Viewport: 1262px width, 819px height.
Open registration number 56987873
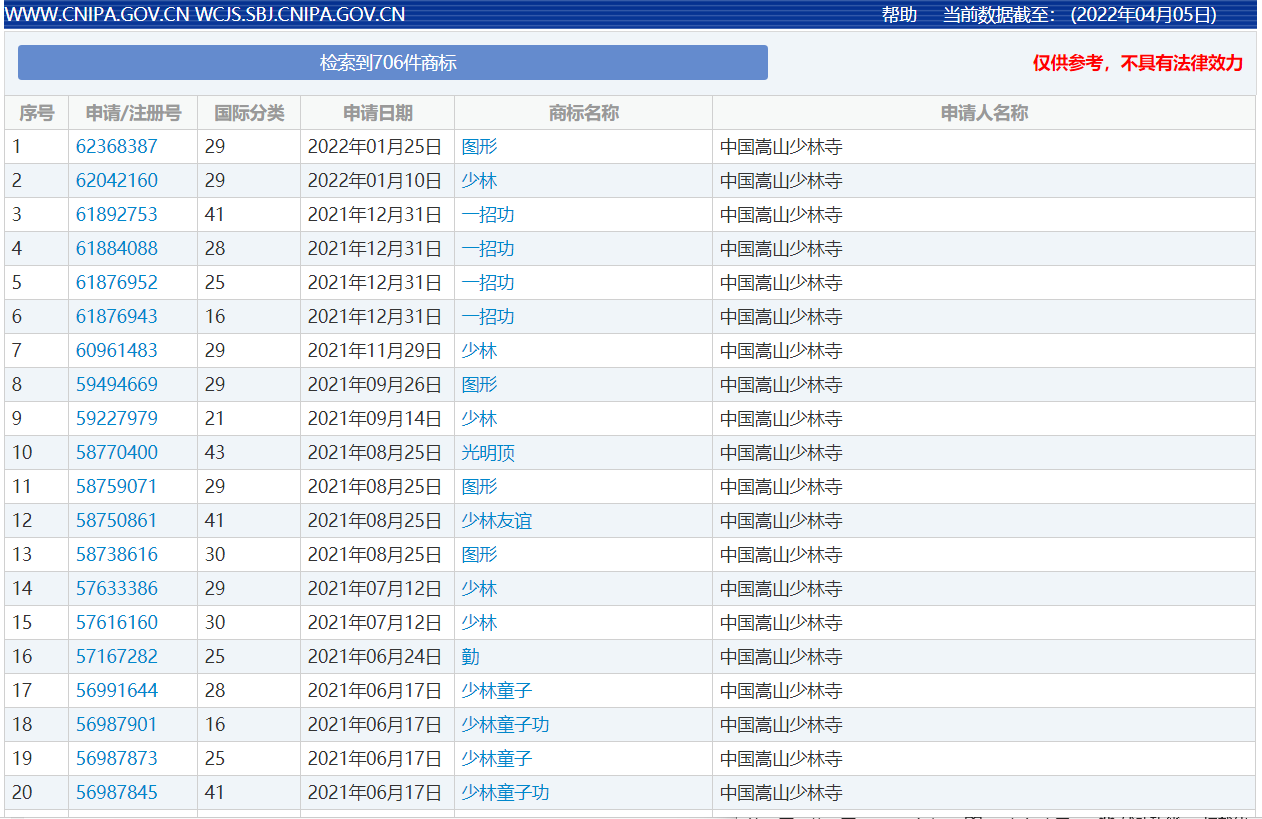(117, 758)
